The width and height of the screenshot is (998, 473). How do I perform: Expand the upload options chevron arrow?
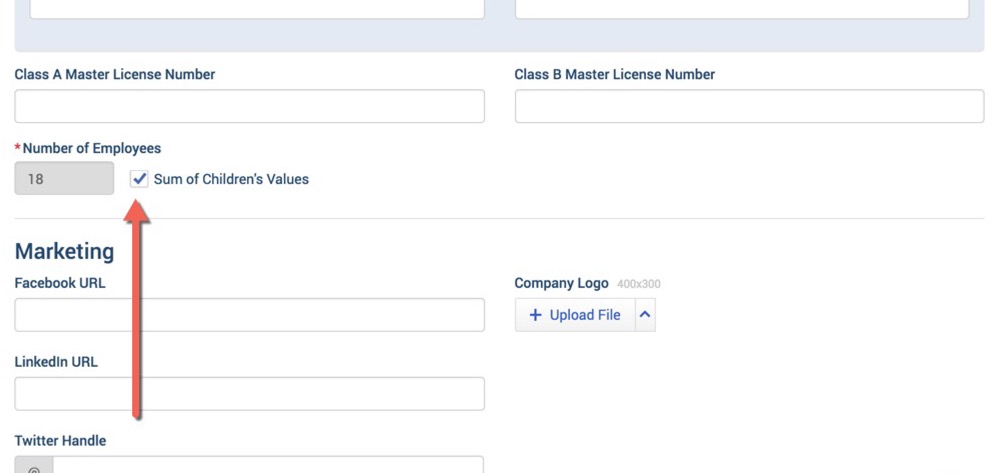[645, 315]
